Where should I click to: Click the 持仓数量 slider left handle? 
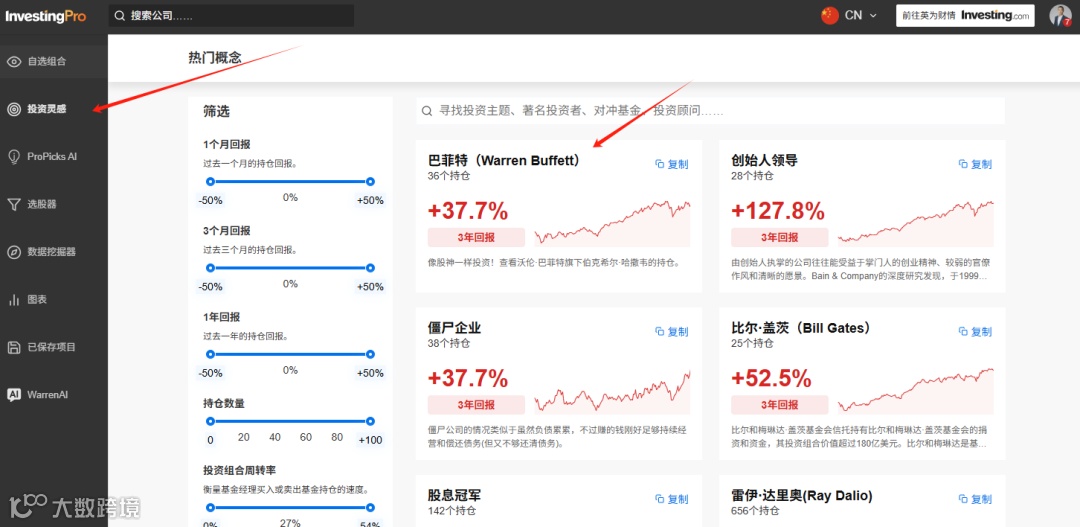[x=210, y=421]
